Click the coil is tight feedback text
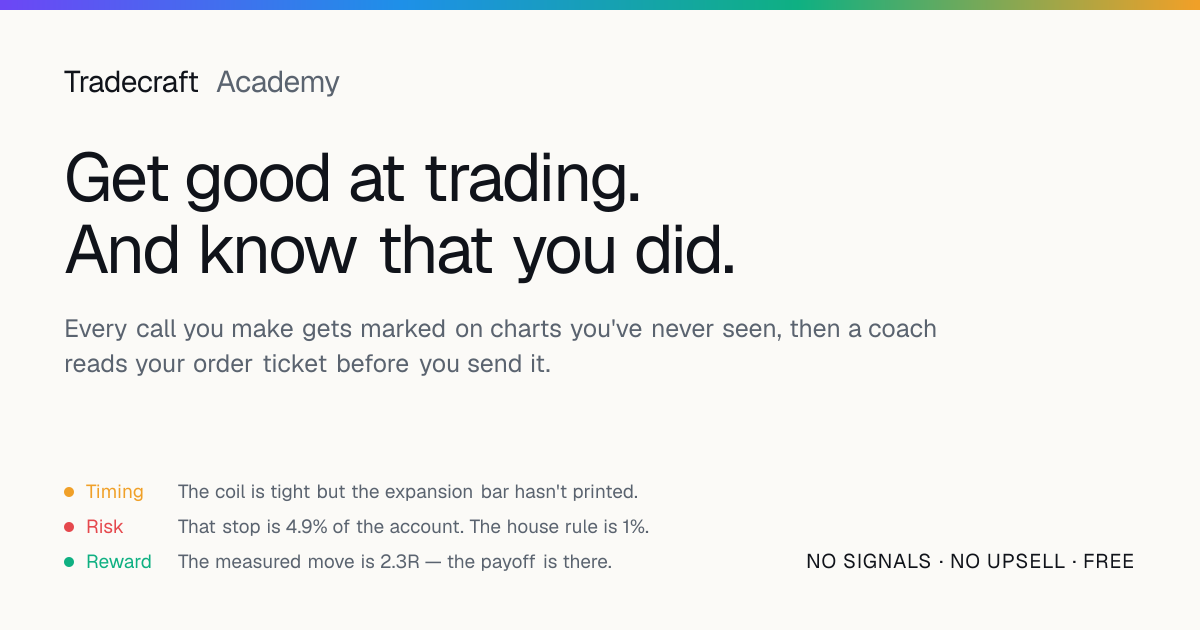Image resolution: width=1200 pixels, height=630 pixels. [x=408, y=492]
